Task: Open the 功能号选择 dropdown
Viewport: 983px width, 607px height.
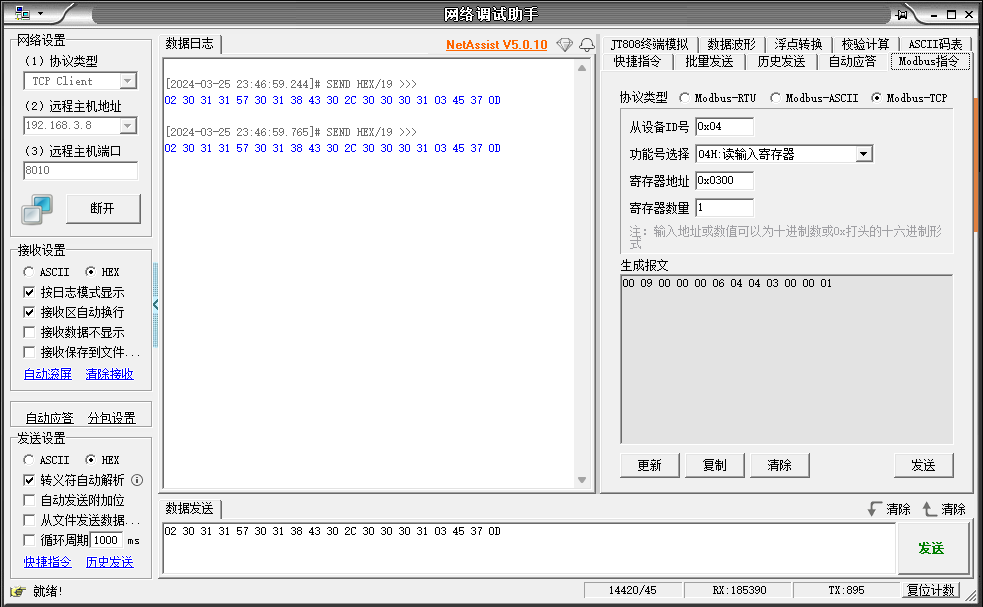Action: pos(864,154)
